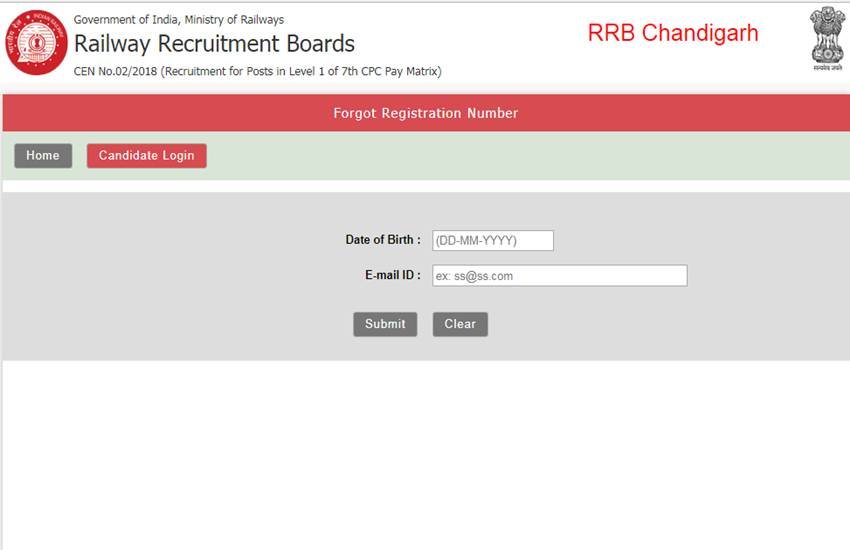Click the white strip between navigation bar and form

(x=425, y=186)
